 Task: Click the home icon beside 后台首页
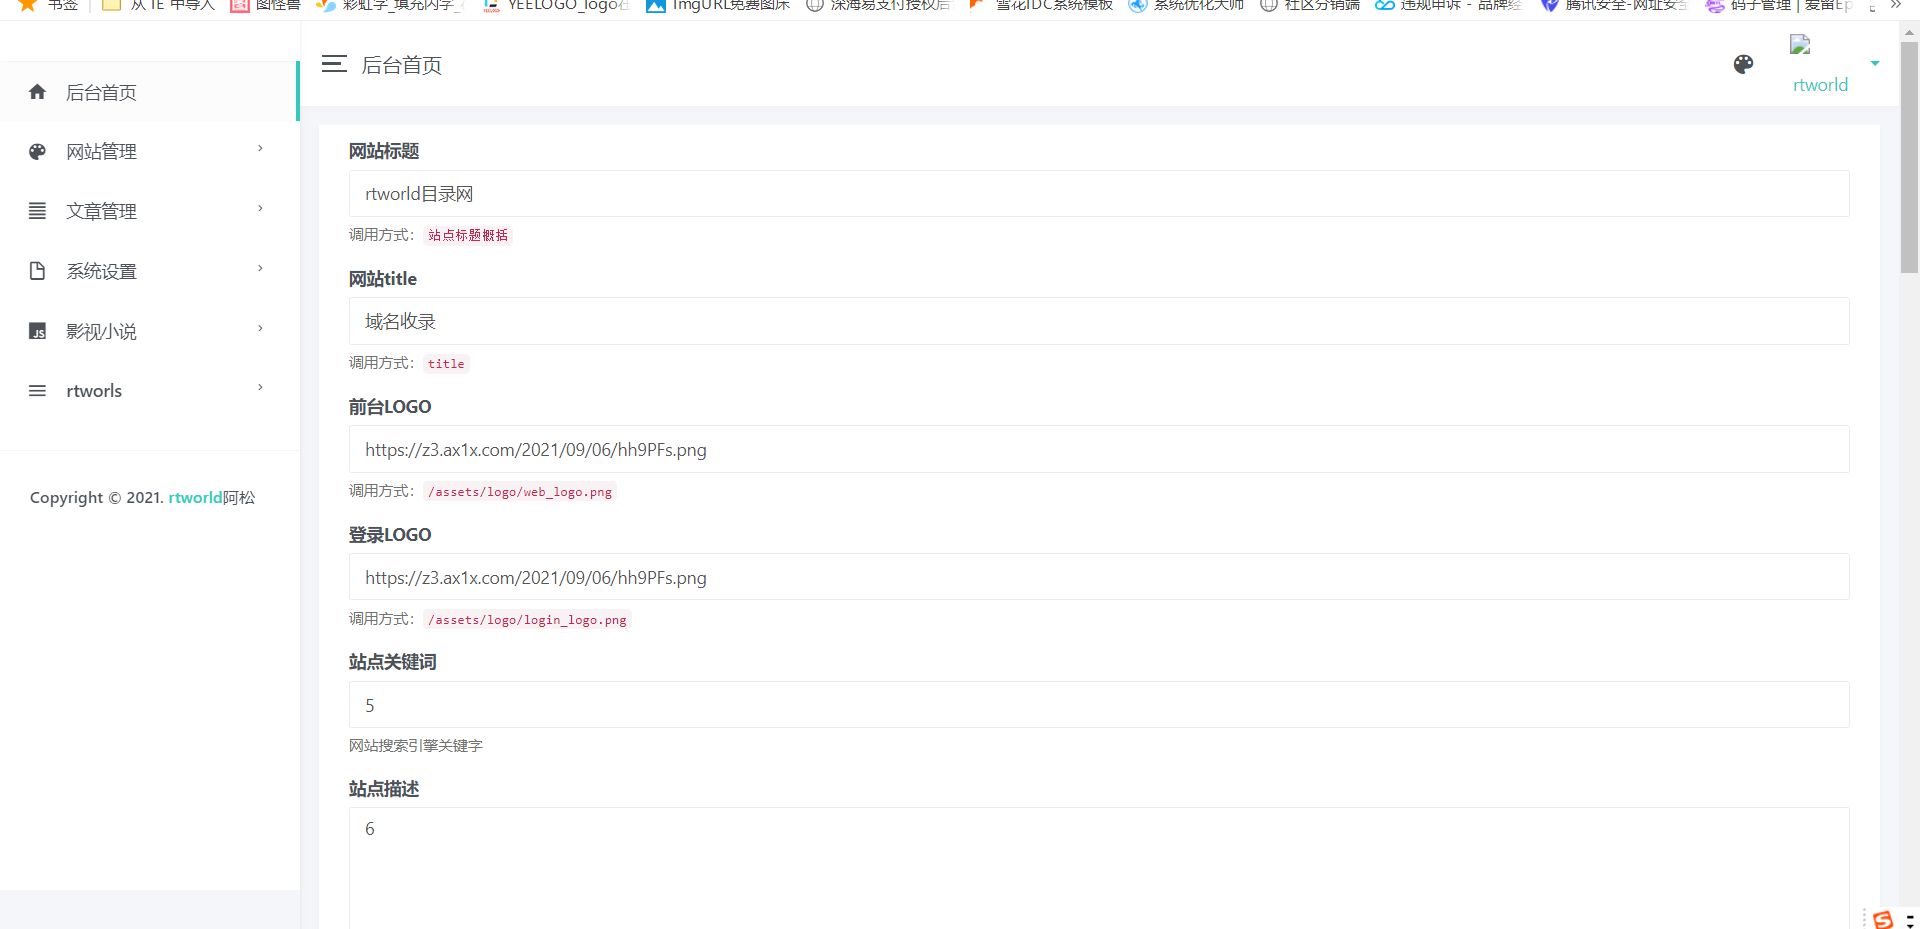(x=38, y=92)
